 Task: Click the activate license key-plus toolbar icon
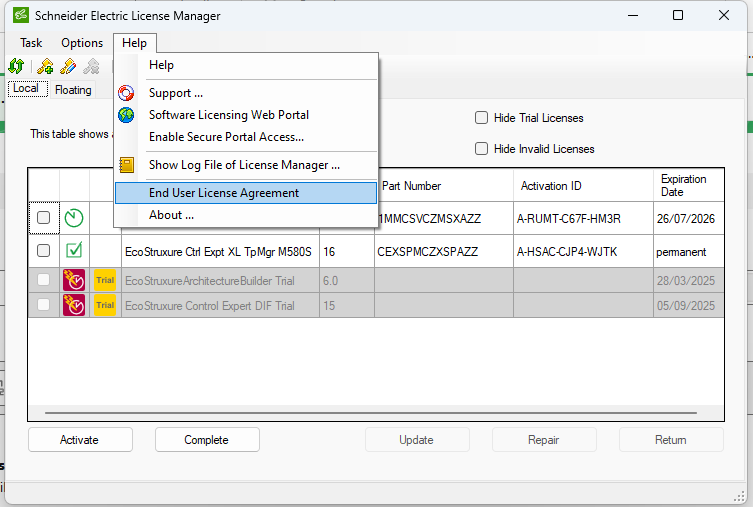coord(45,66)
